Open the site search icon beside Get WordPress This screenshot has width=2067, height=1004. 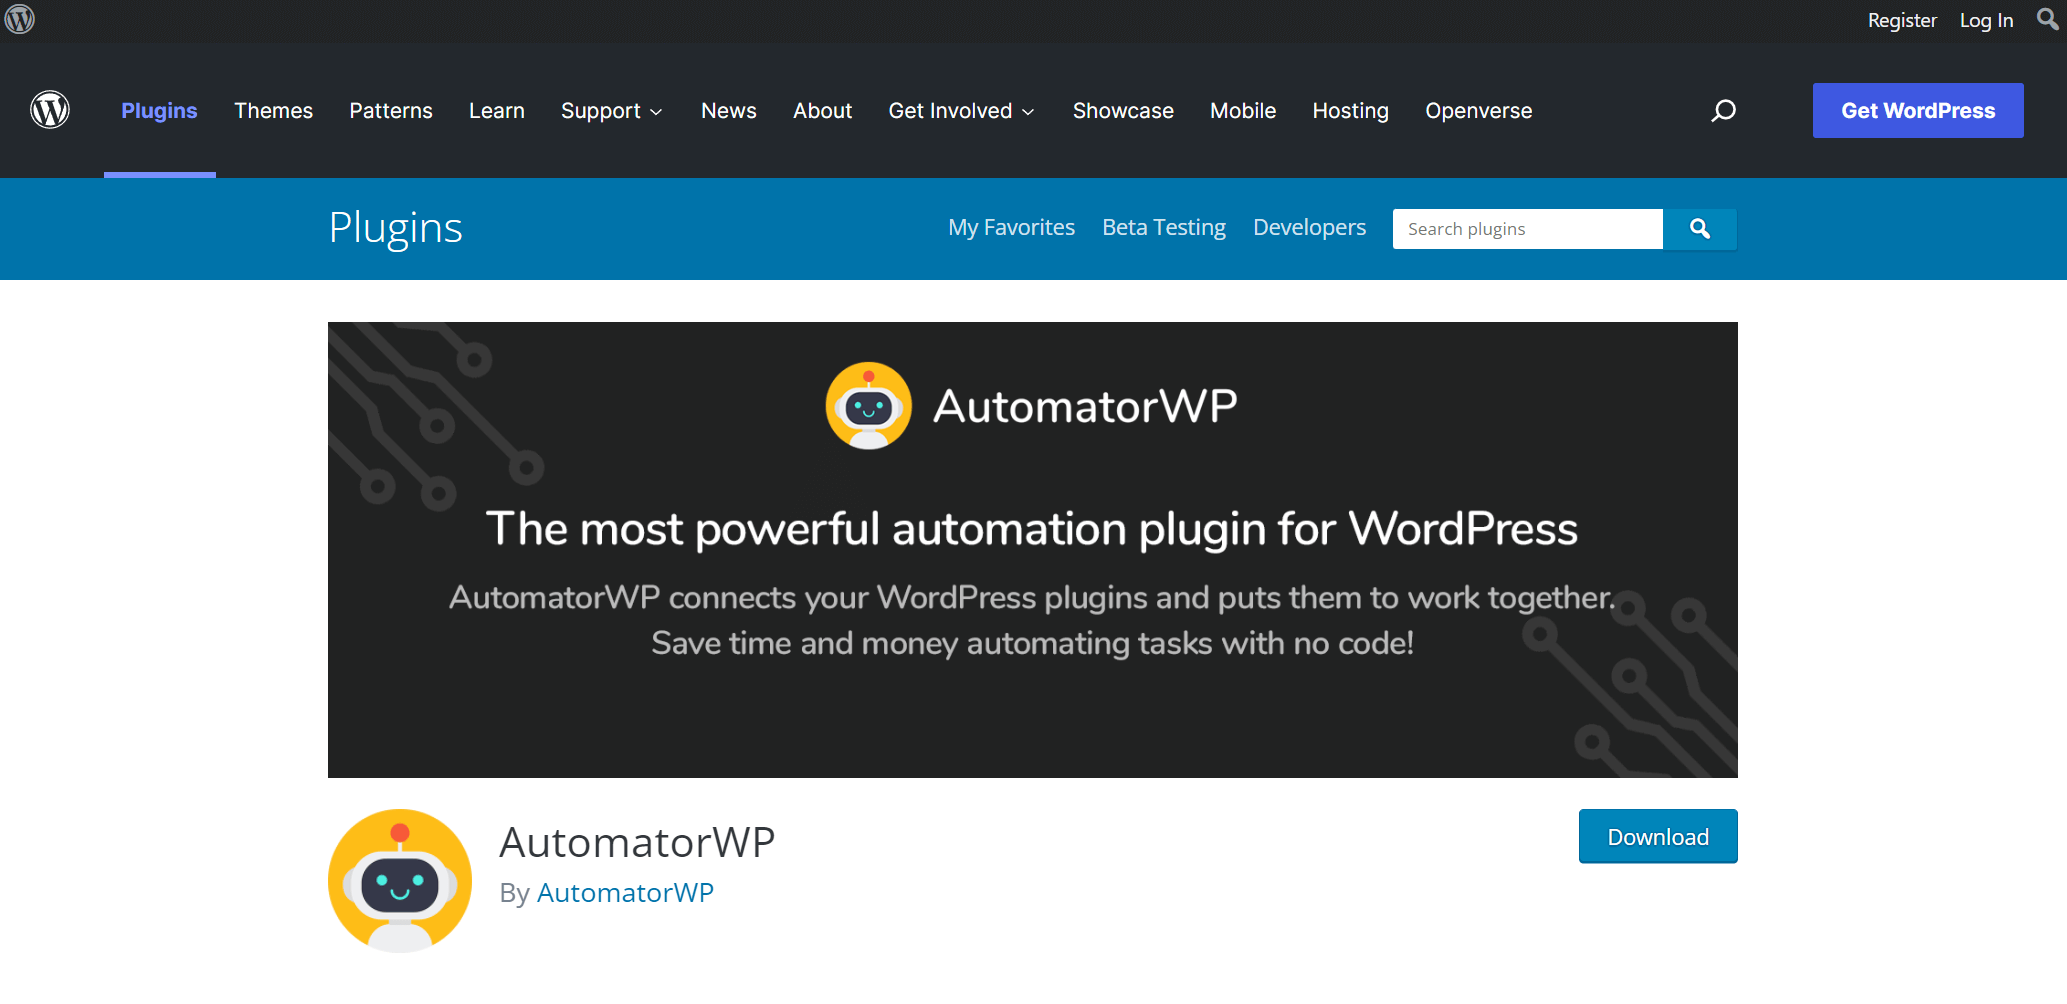pyautogui.click(x=1723, y=110)
